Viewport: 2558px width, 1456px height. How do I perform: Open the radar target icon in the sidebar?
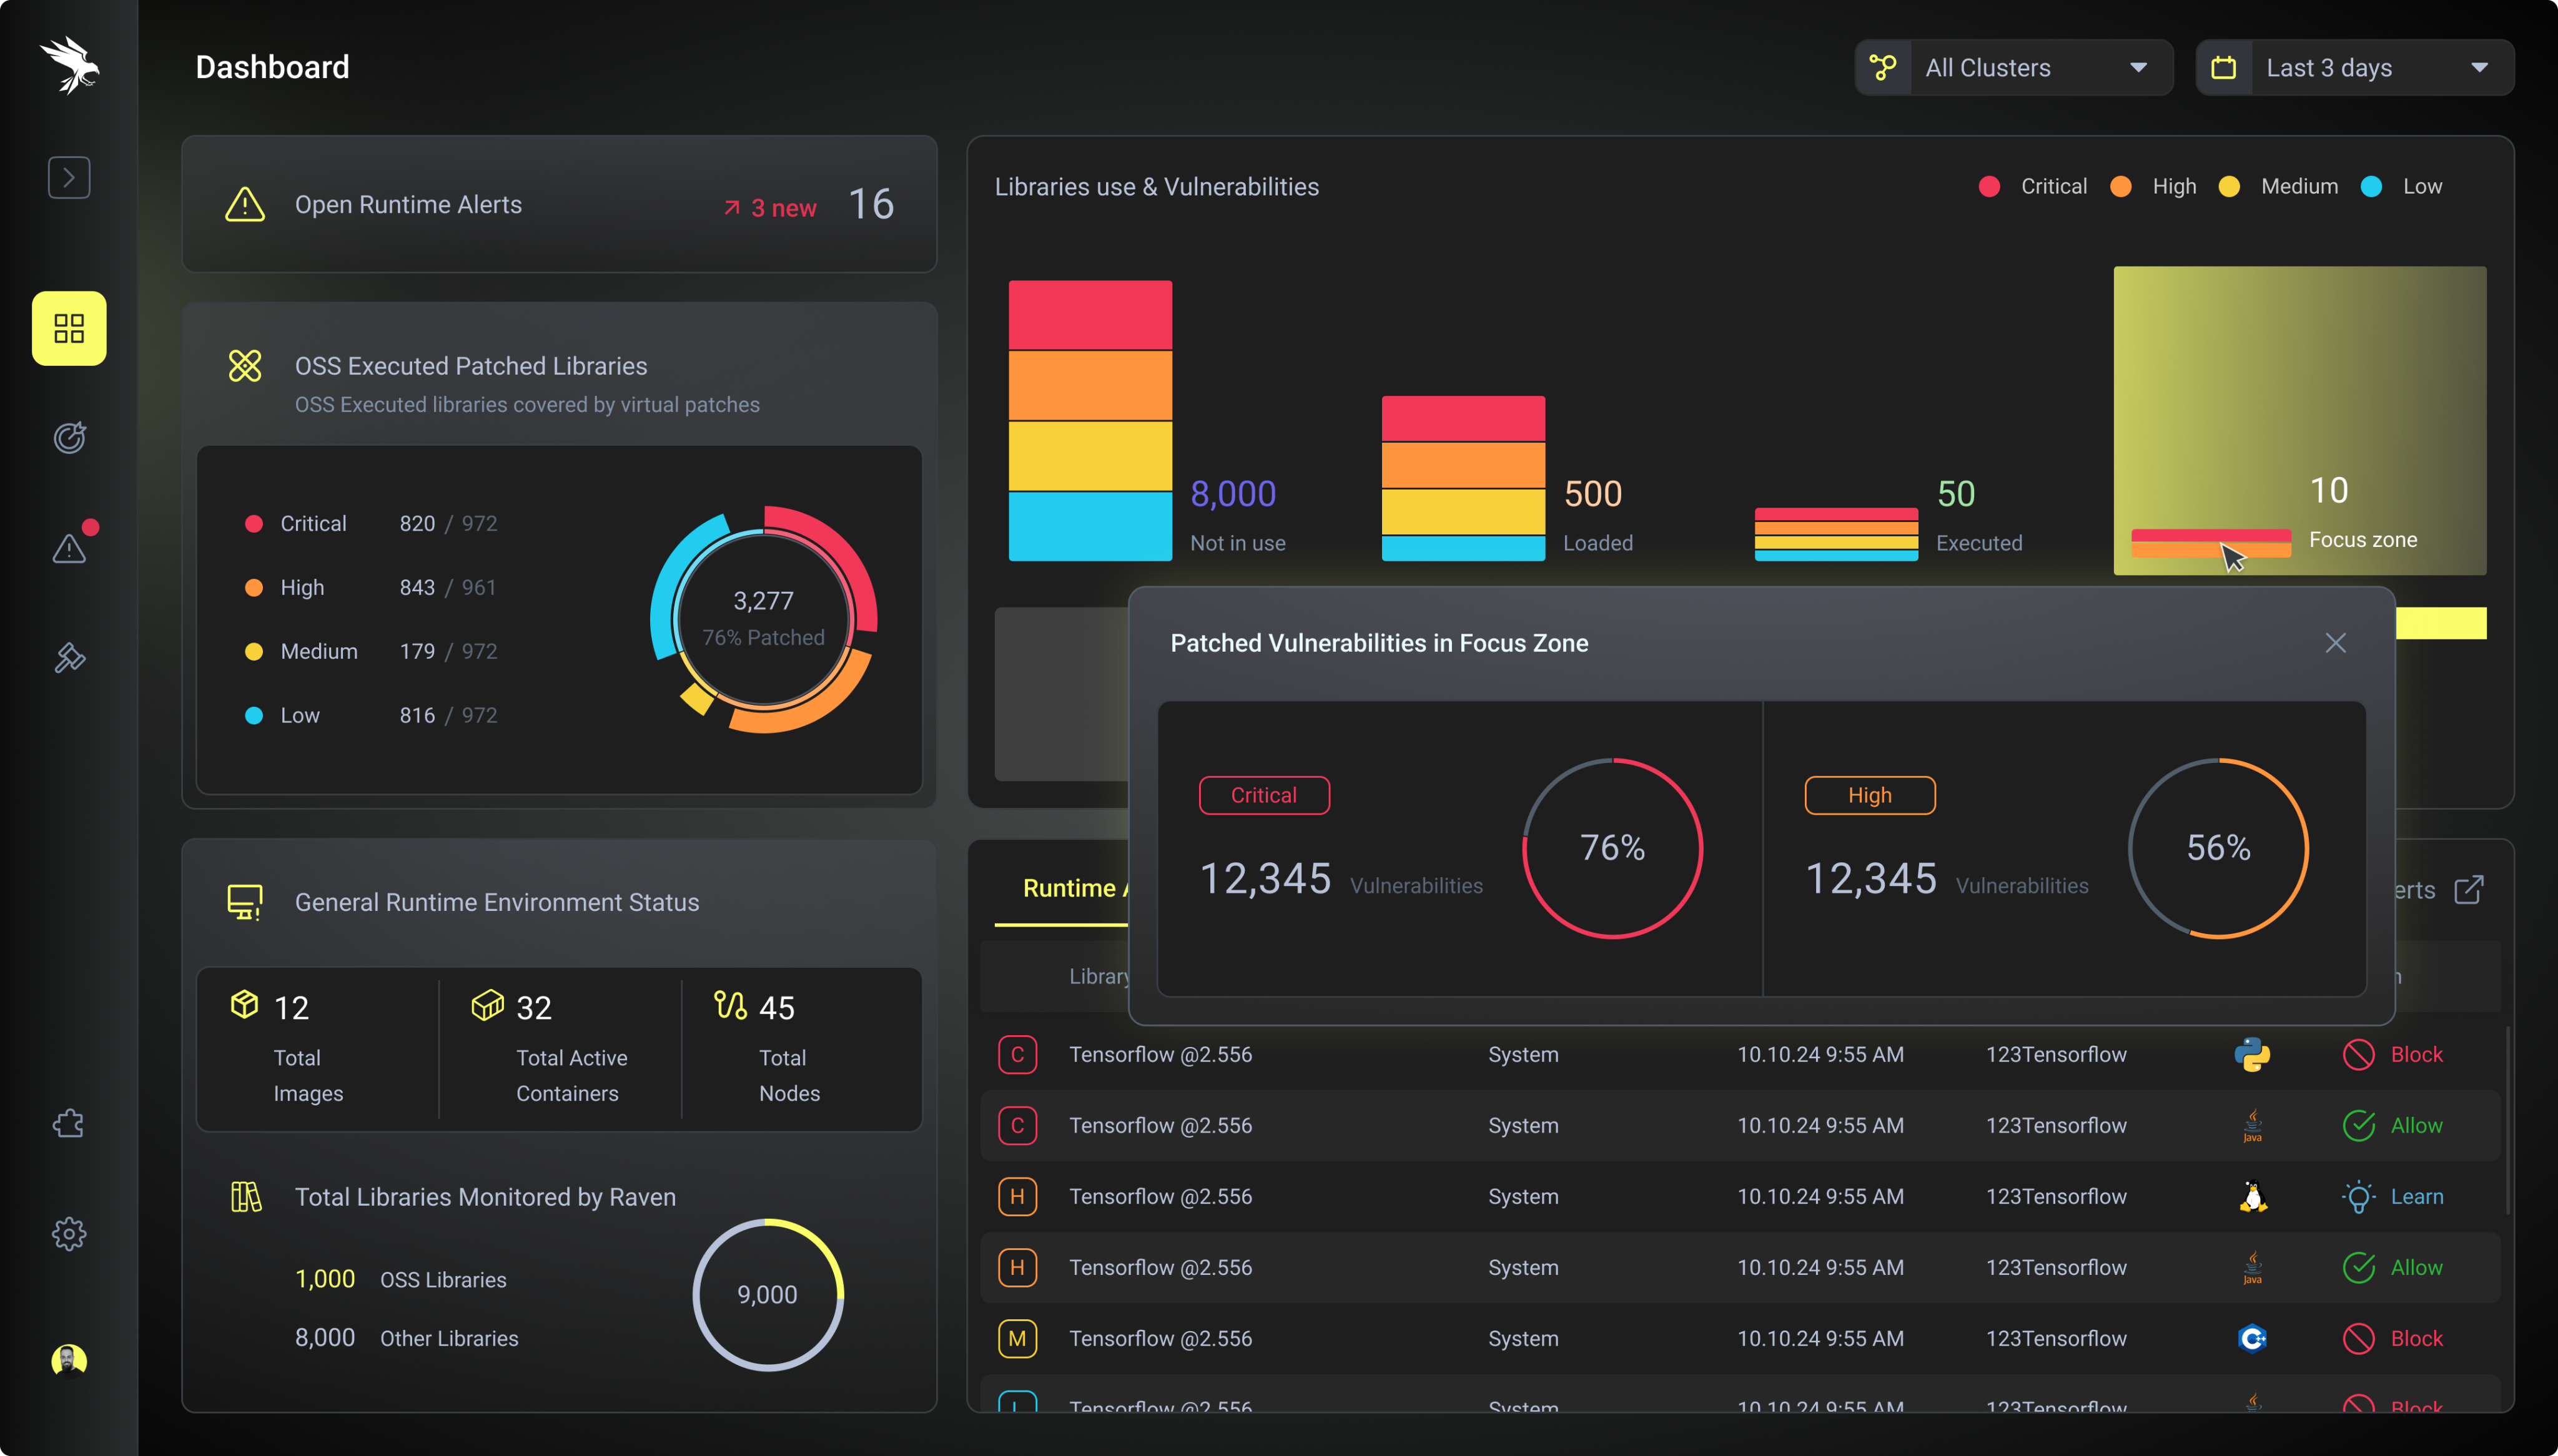[69, 437]
